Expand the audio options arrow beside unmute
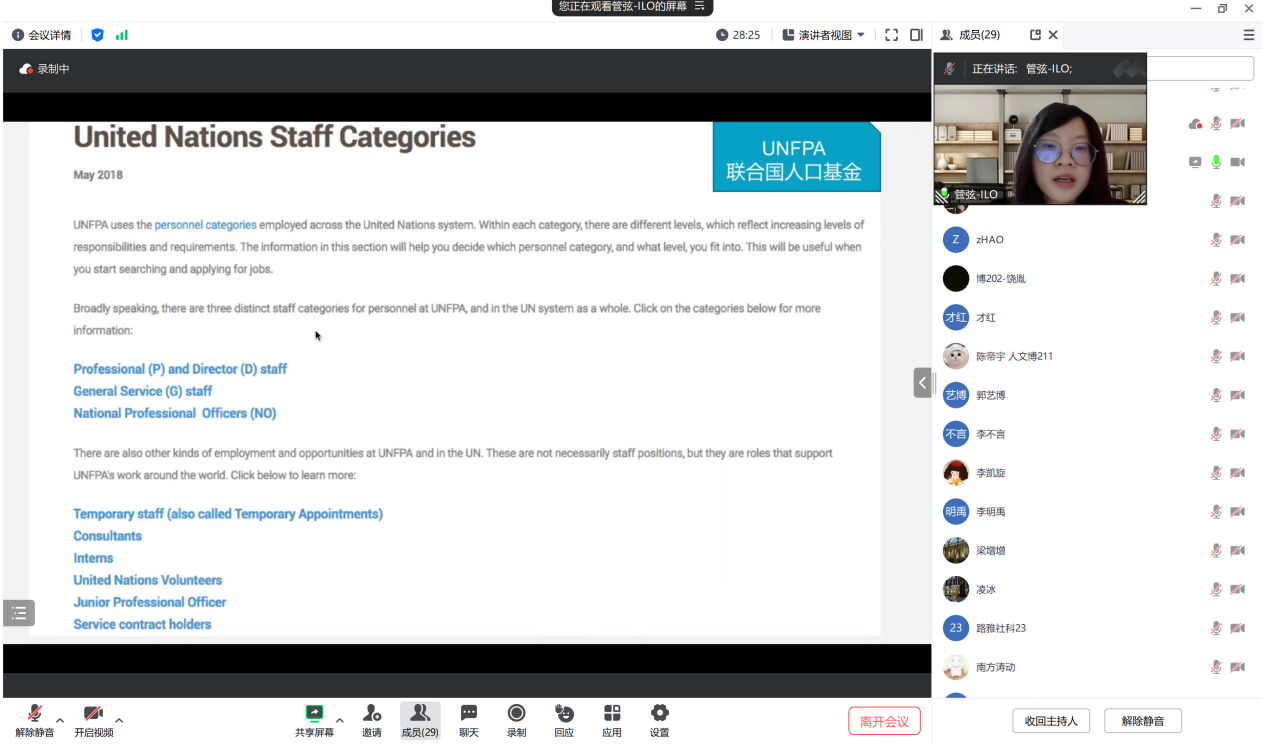 pos(60,720)
